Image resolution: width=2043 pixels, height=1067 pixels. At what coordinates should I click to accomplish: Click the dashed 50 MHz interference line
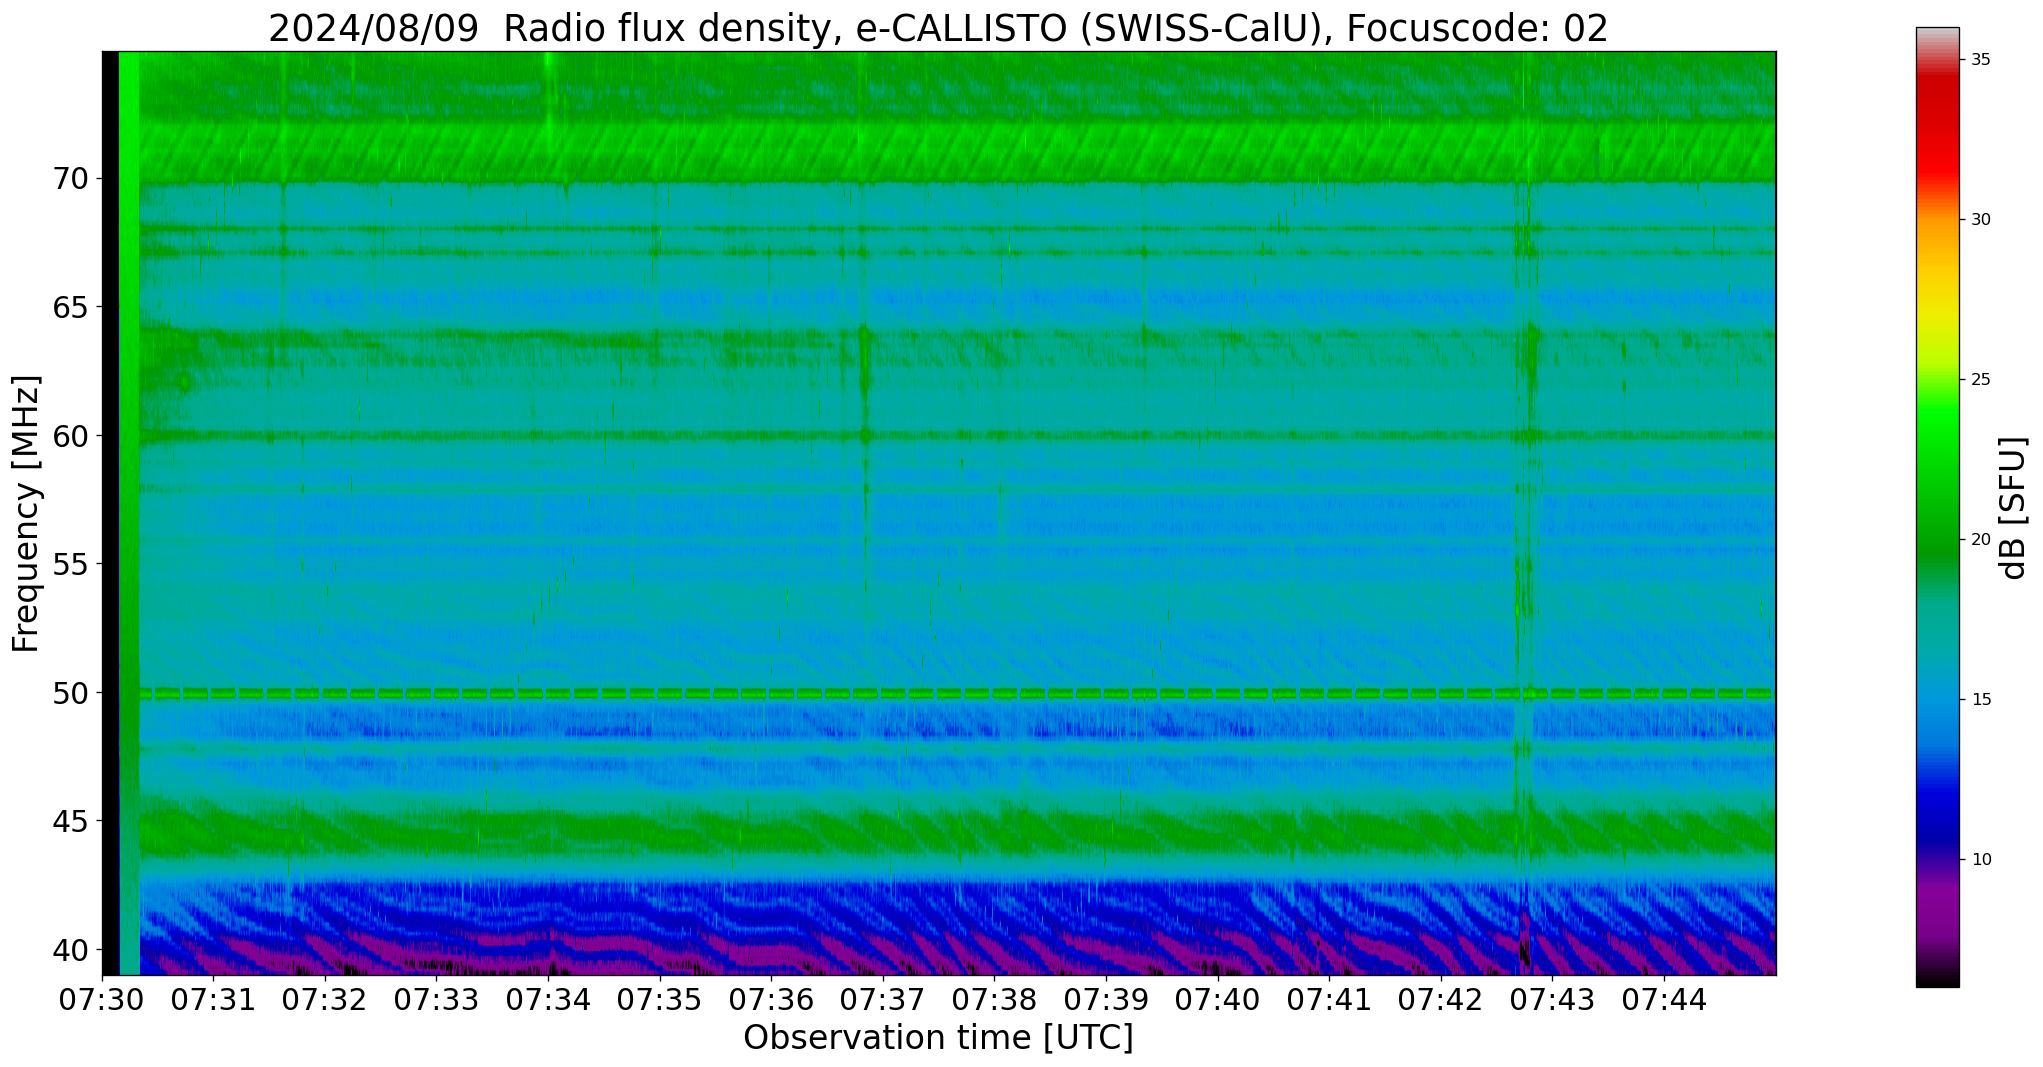click(957, 692)
